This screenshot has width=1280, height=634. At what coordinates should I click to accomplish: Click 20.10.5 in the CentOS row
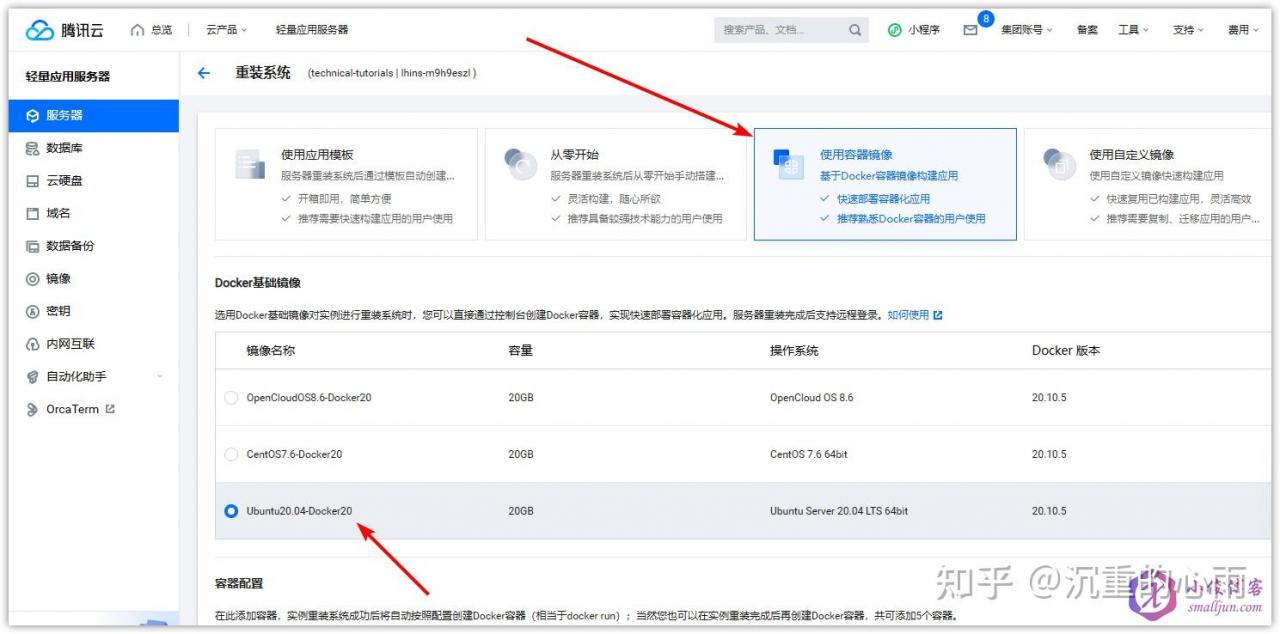coord(1049,454)
